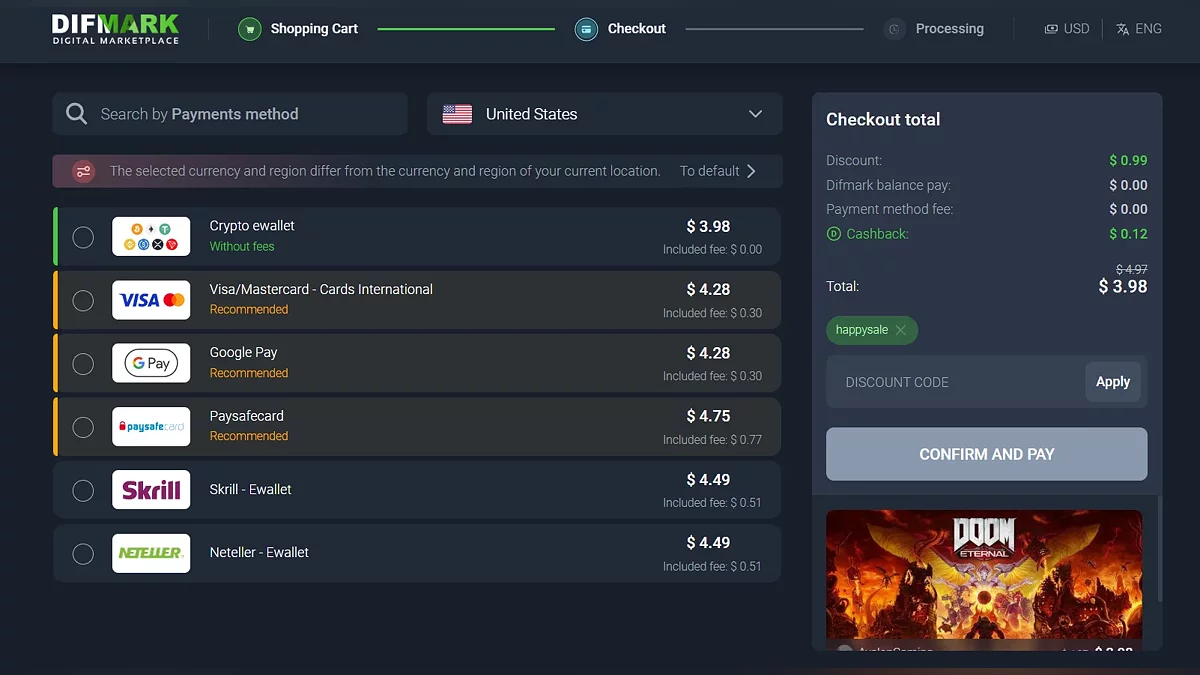Open the USD currency selector
This screenshot has width=1200, height=675.
tap(1066, 29)
